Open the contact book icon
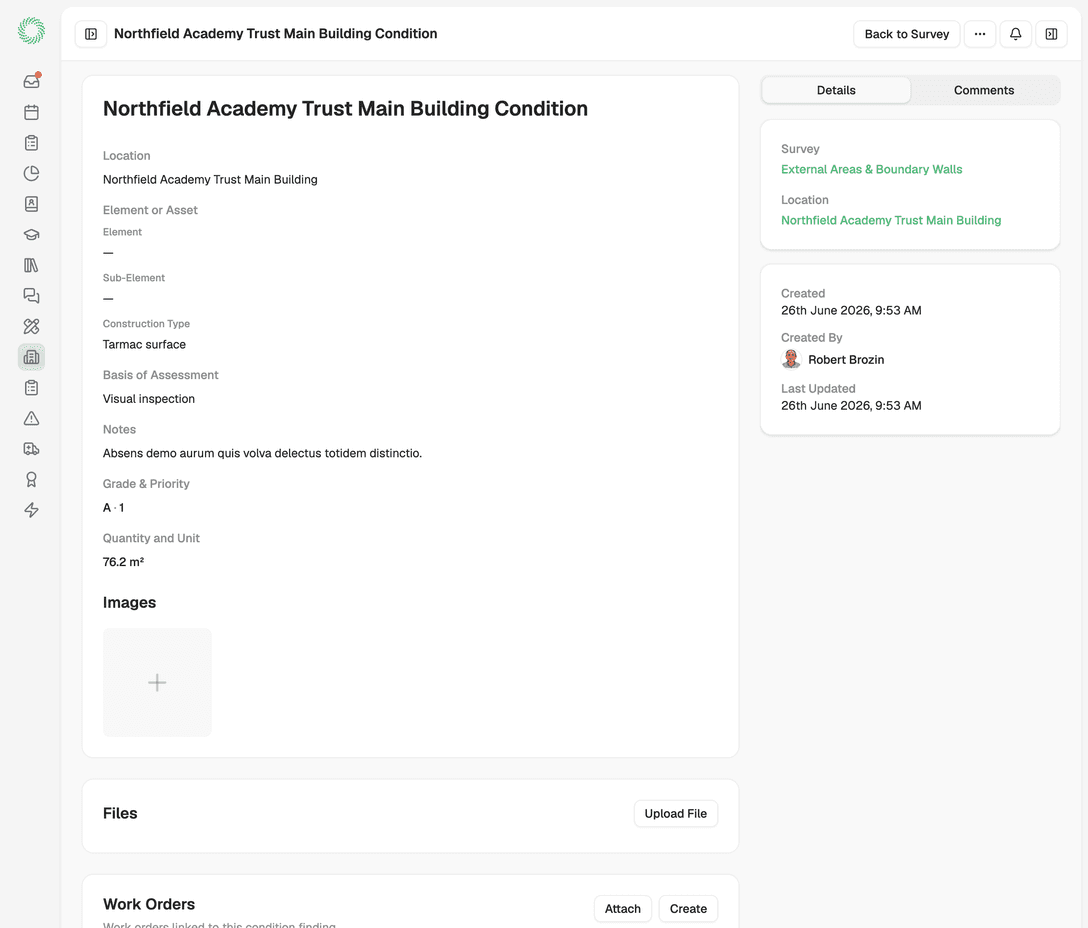The width and height of the screenshot is (1088, 928). (x=31, y=204)
